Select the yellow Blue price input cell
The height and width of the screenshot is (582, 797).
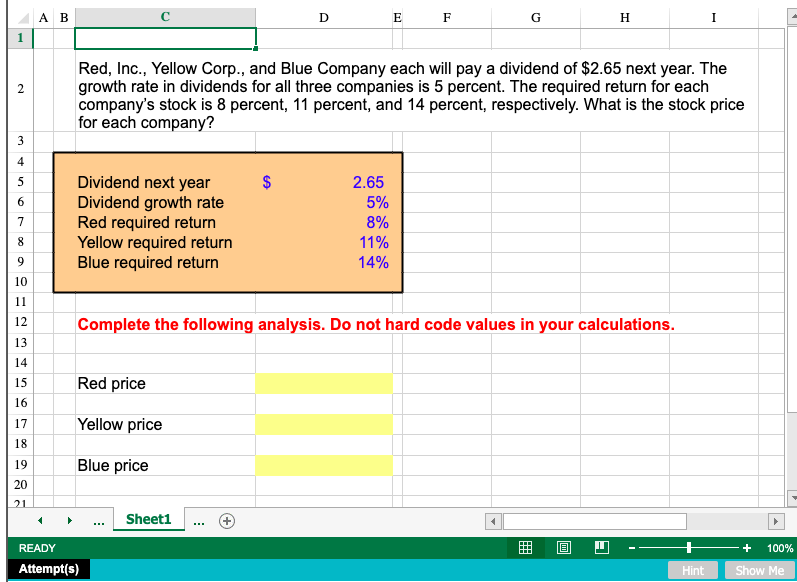324,465
